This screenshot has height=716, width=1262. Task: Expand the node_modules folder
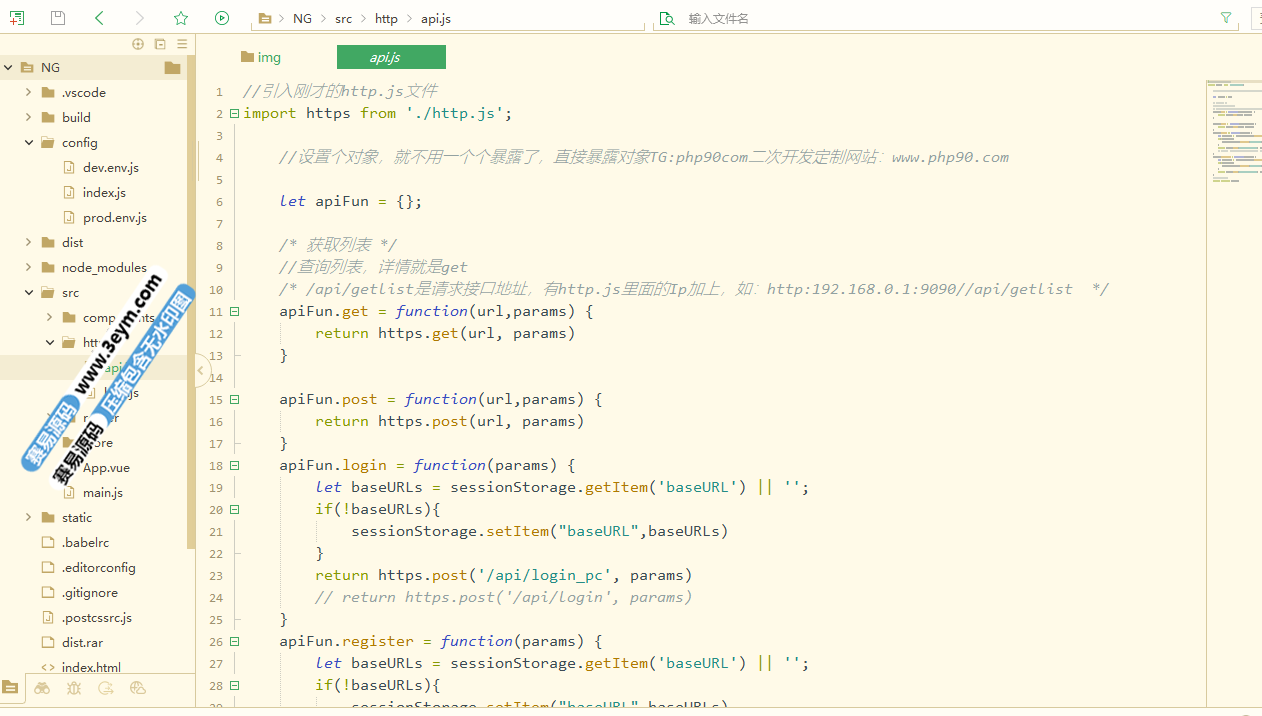pos(29,267)
